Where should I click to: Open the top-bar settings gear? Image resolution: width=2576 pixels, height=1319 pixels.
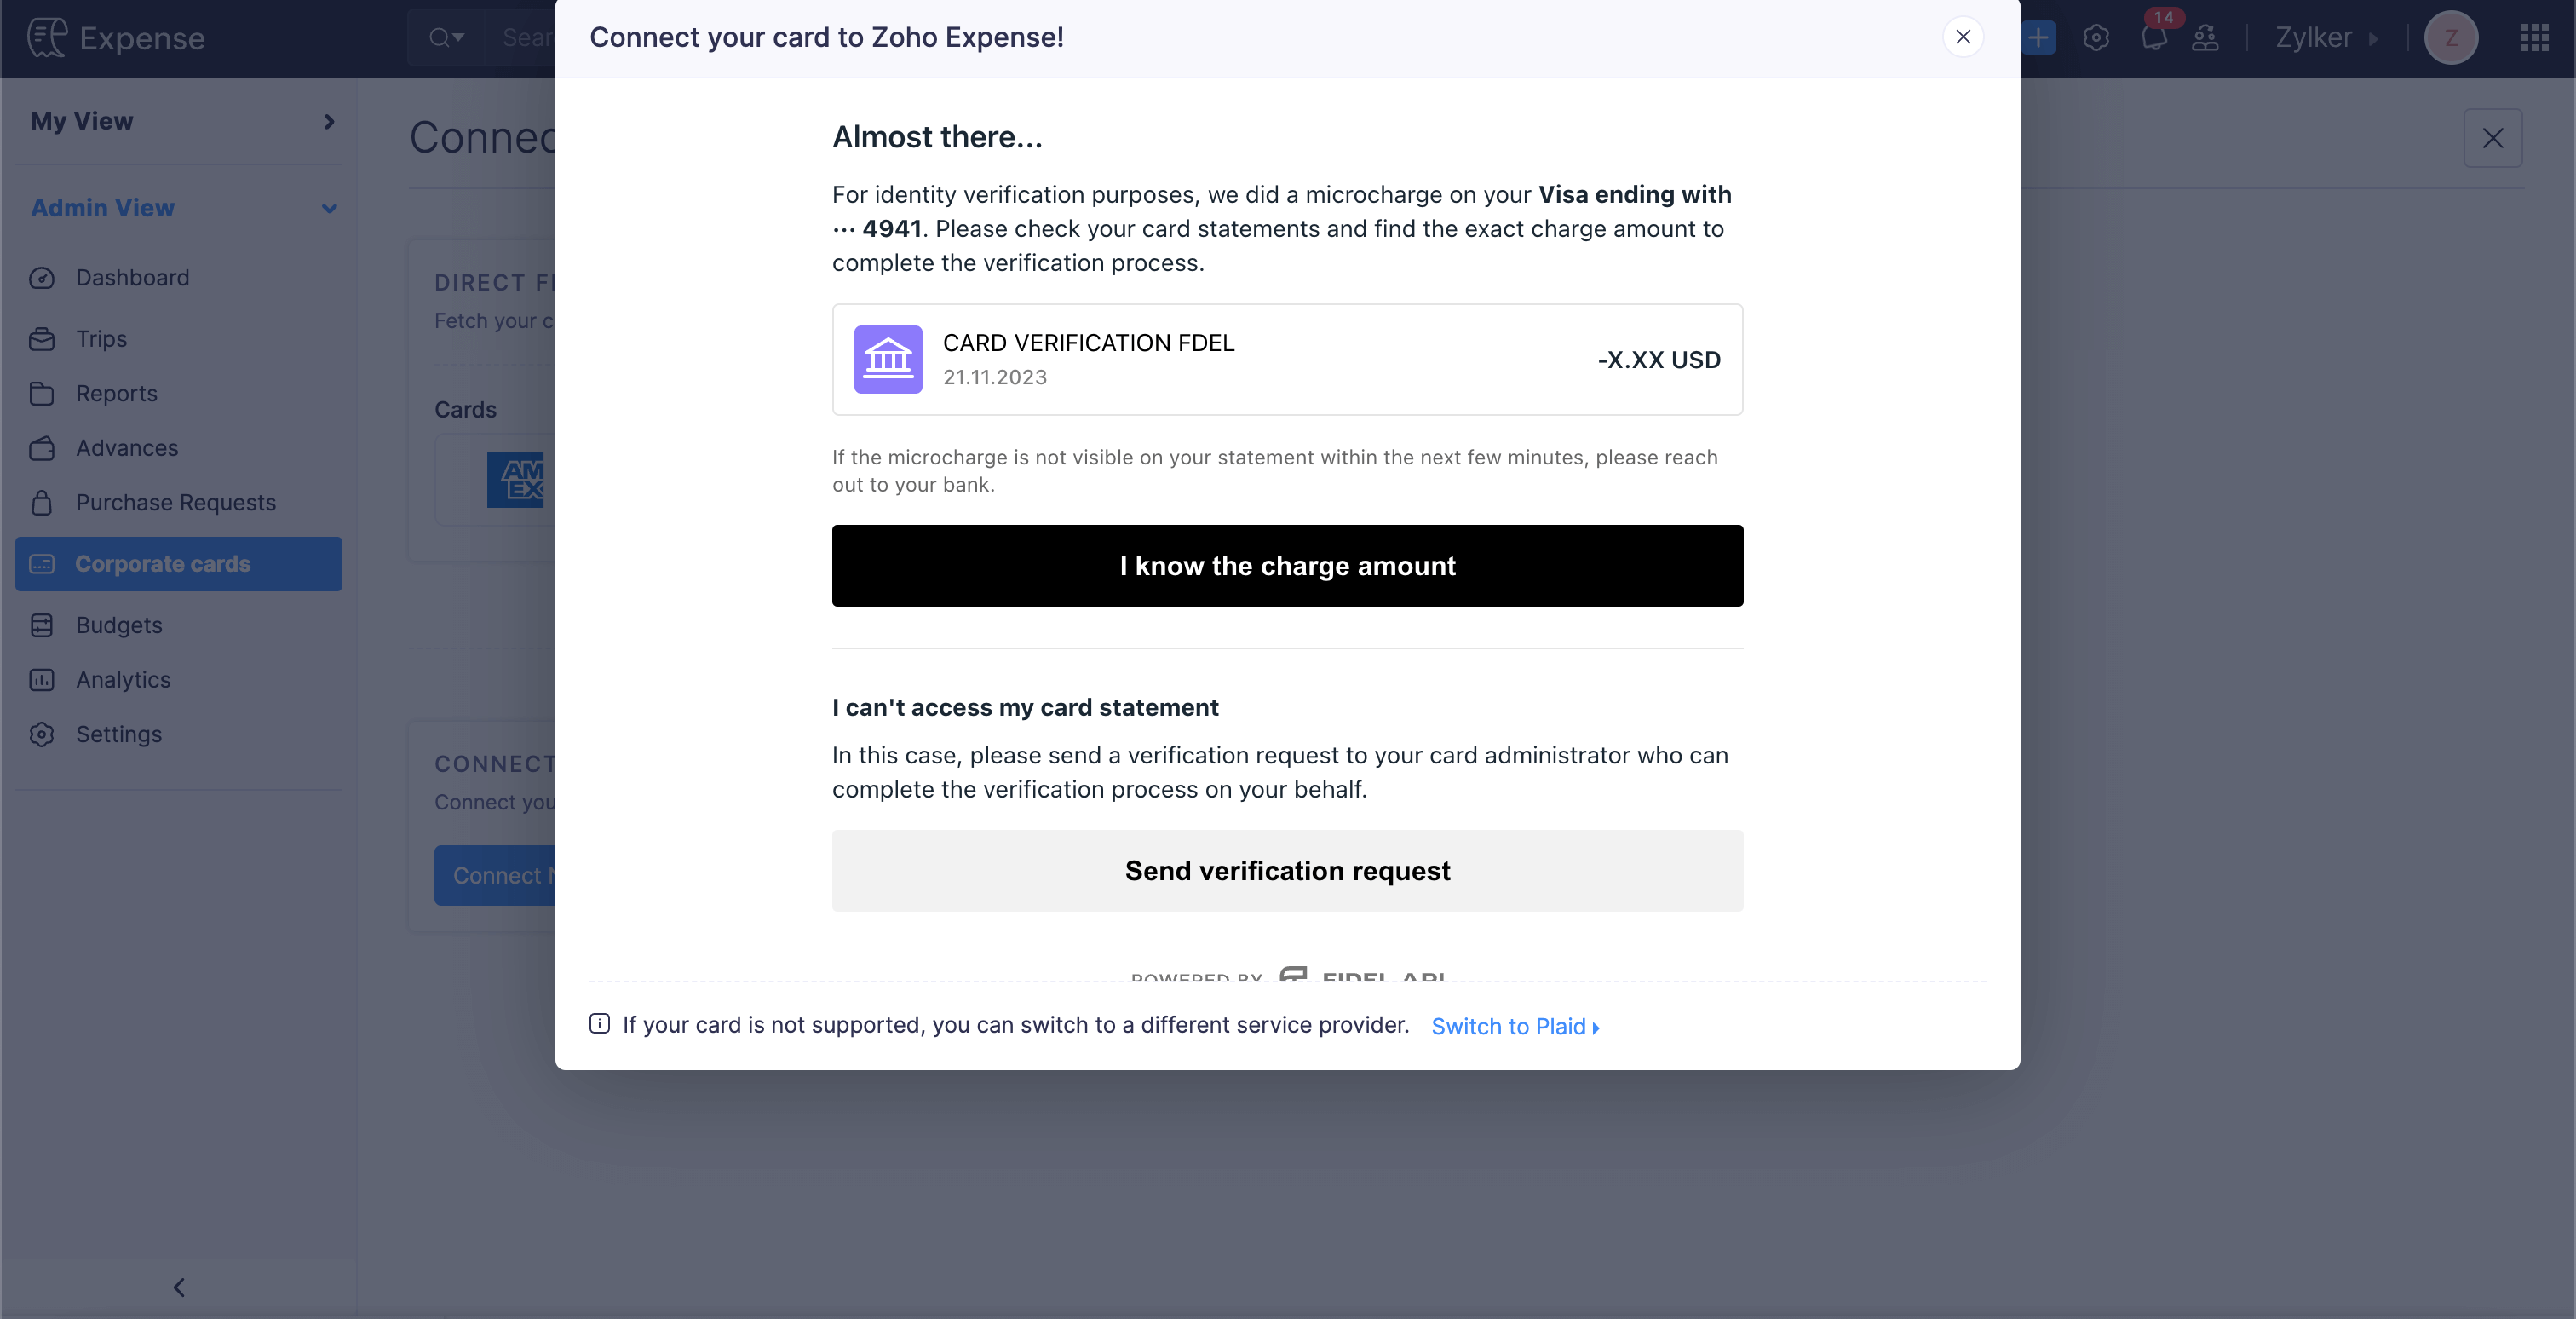pyautogui.click(x=2096, y=38)
